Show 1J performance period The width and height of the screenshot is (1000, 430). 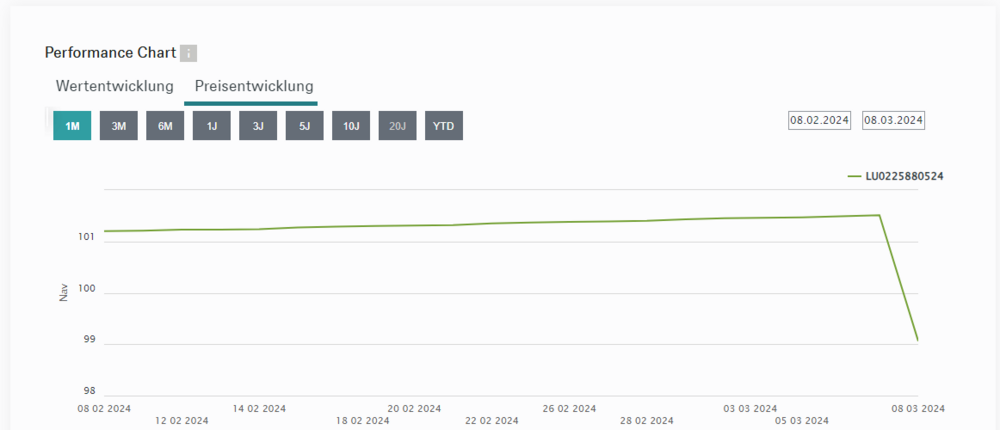pos(212,126)
